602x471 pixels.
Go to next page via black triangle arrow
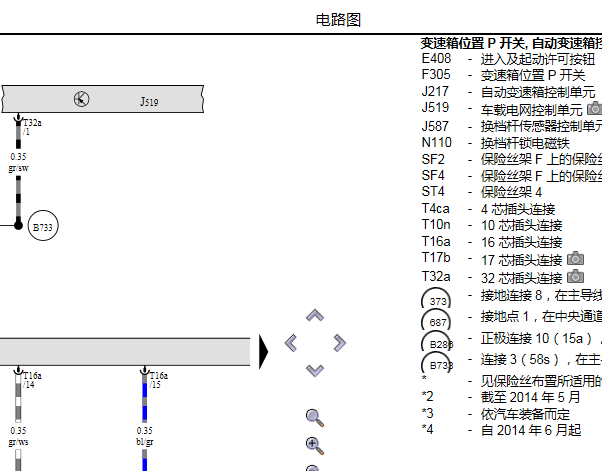click(263, 352)
